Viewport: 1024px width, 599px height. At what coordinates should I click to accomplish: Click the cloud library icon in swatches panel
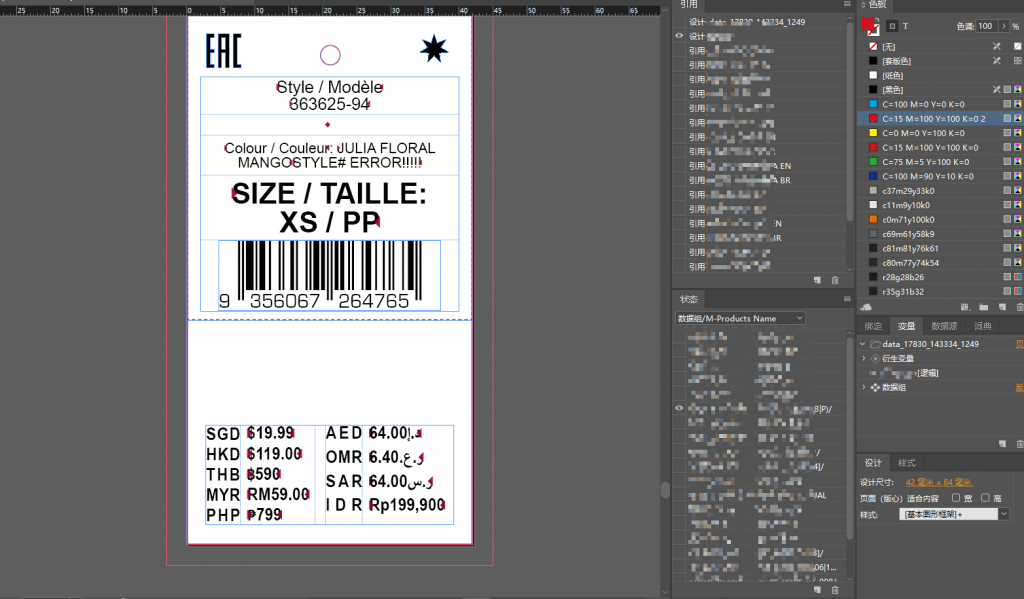coord(866,307)
